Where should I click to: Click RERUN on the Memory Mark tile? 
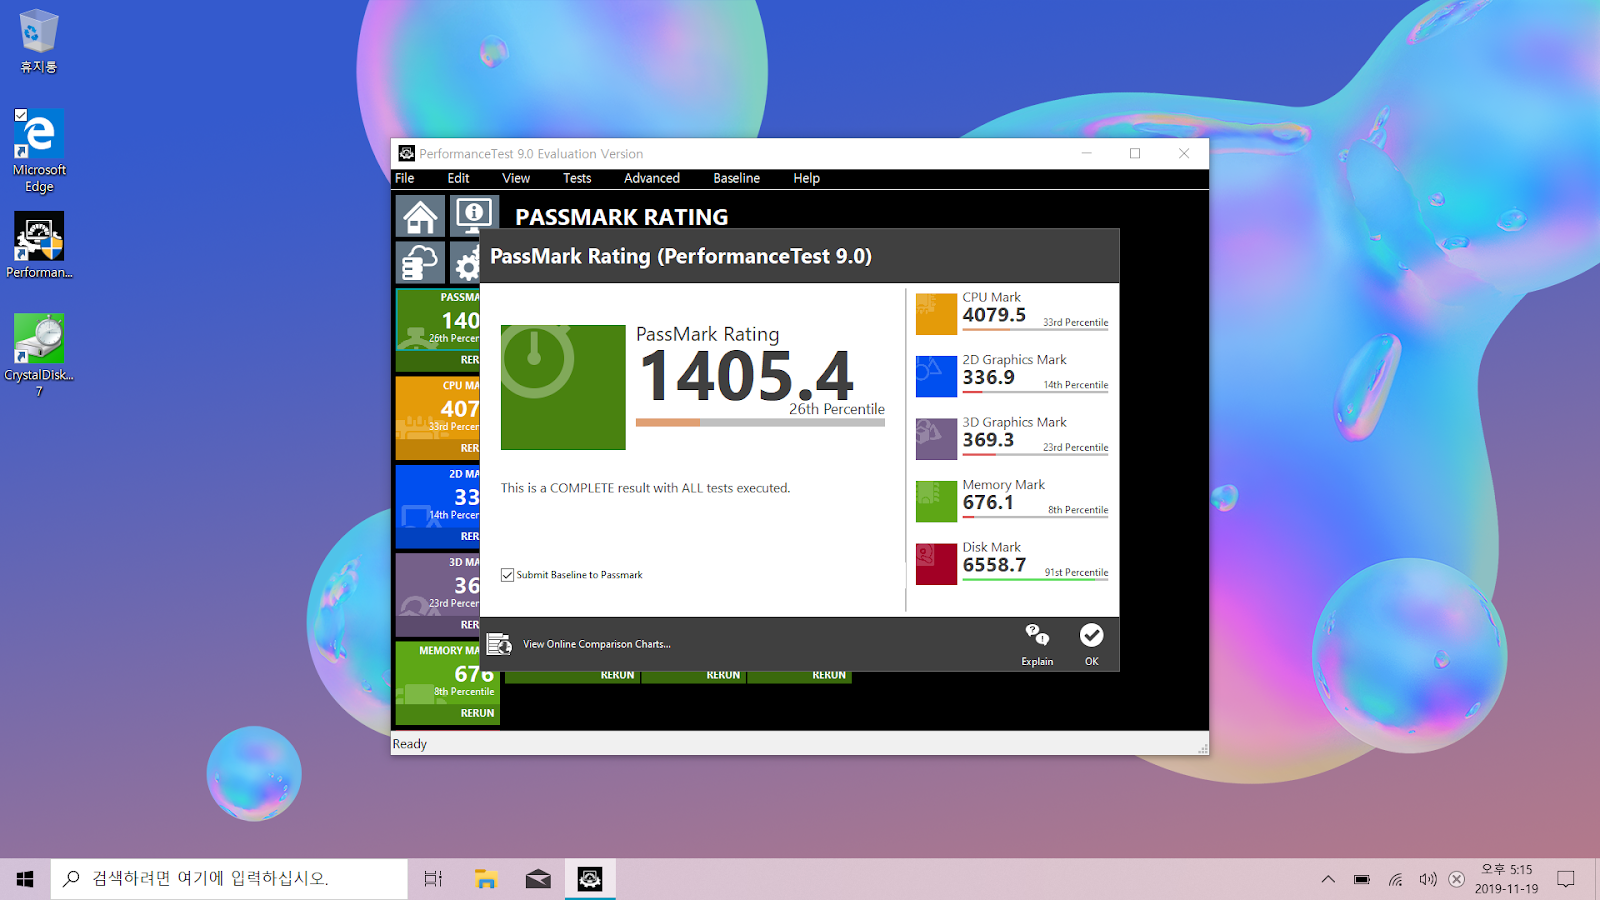477,713
